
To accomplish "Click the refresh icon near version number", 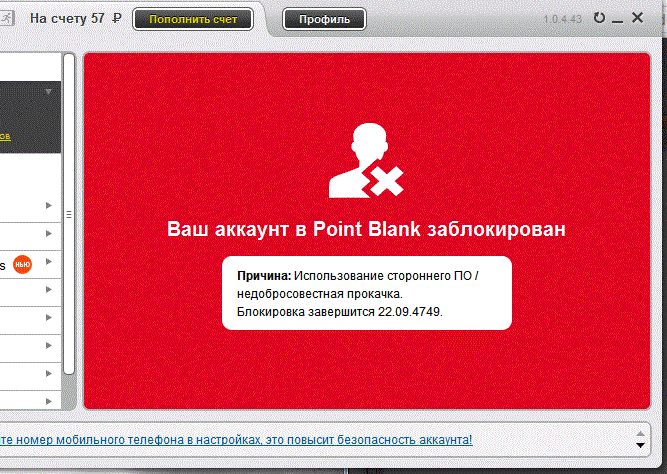I will click(599, 18).
